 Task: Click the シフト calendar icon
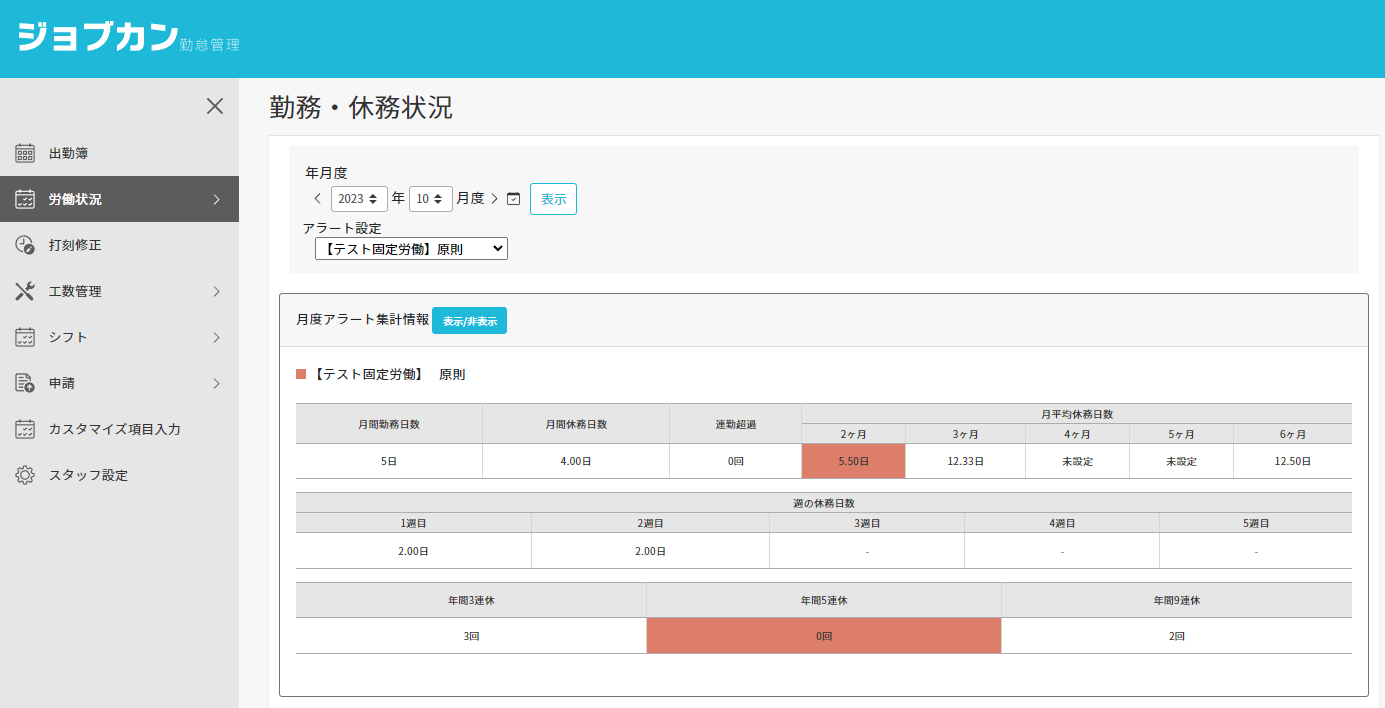(x=25, y=337)
